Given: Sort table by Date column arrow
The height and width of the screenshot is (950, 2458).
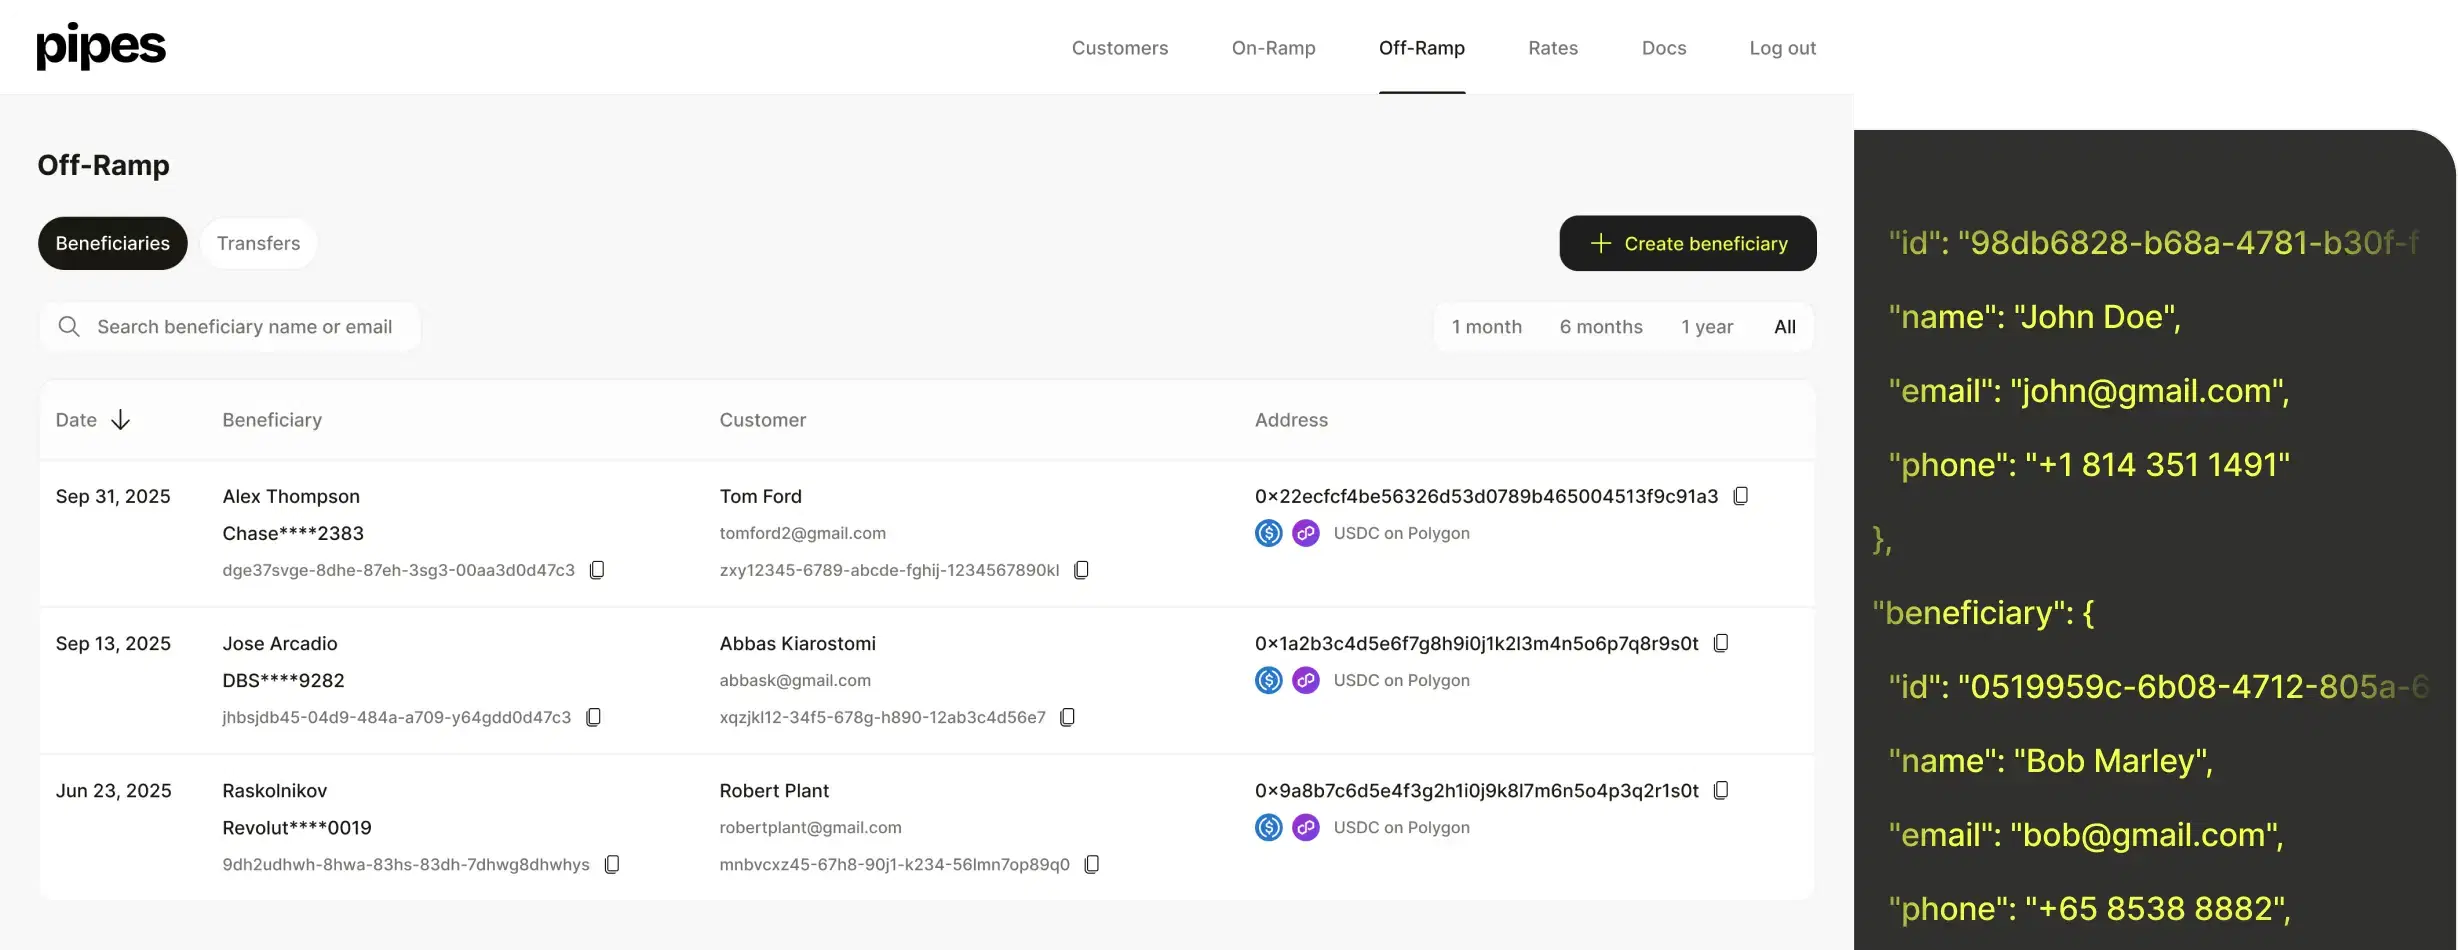Looking at the screenshot, I should click(120, 420).
